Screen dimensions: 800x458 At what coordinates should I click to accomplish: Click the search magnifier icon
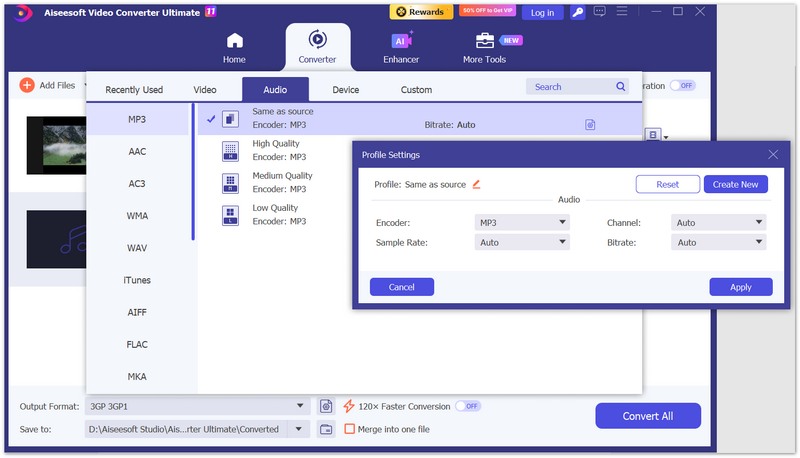621,87
